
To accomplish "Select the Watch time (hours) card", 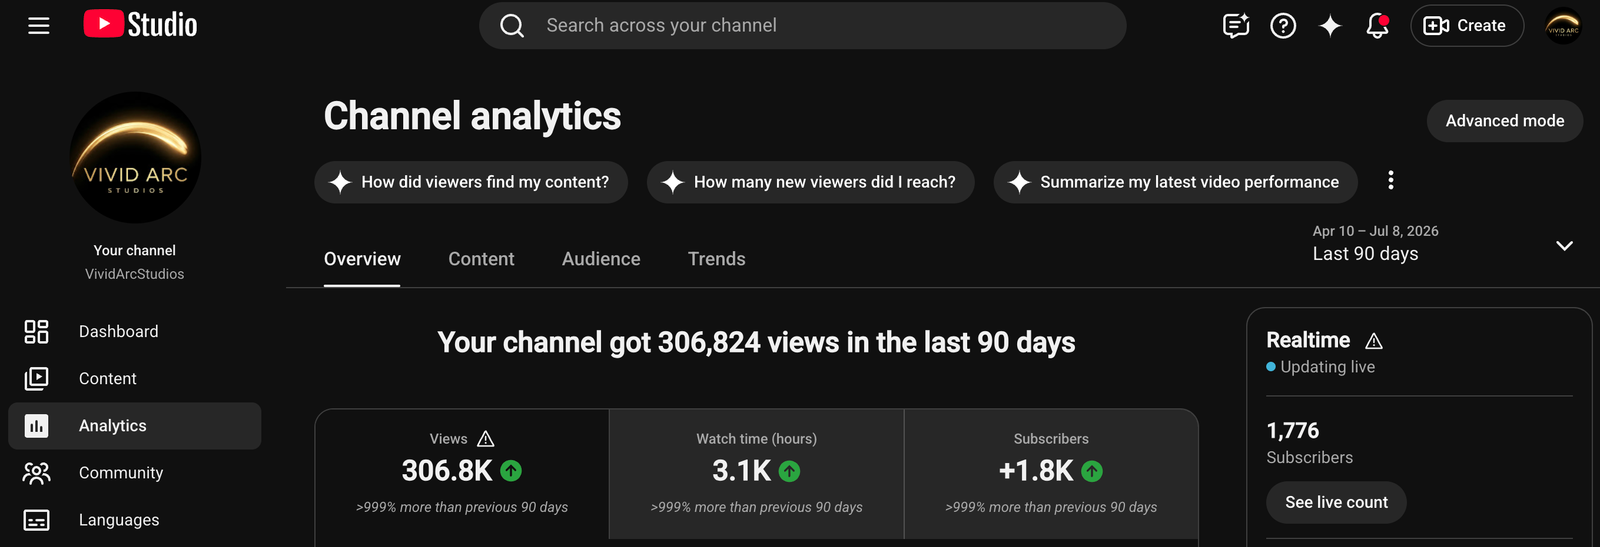I will pyautogui.click(x=757, y=474).
